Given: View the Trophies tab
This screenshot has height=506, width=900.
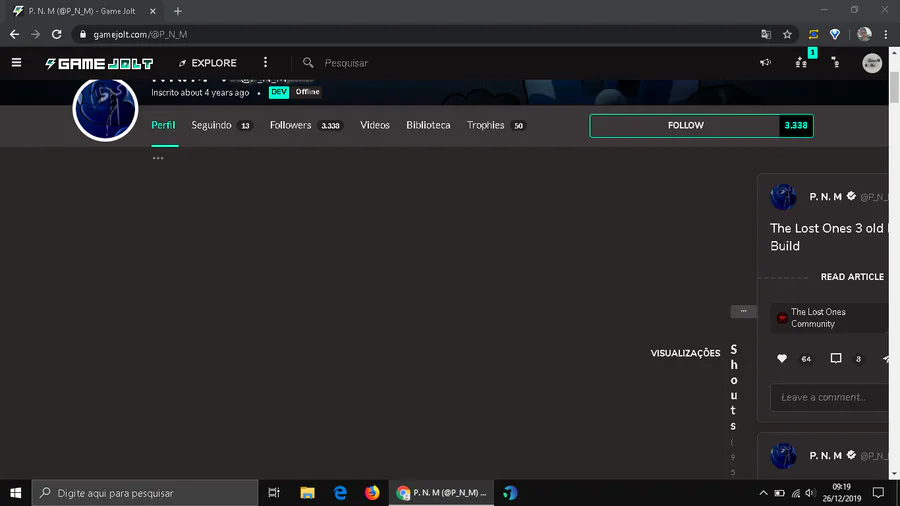Looking at the screenshot, I should click(x=496, y=125).
